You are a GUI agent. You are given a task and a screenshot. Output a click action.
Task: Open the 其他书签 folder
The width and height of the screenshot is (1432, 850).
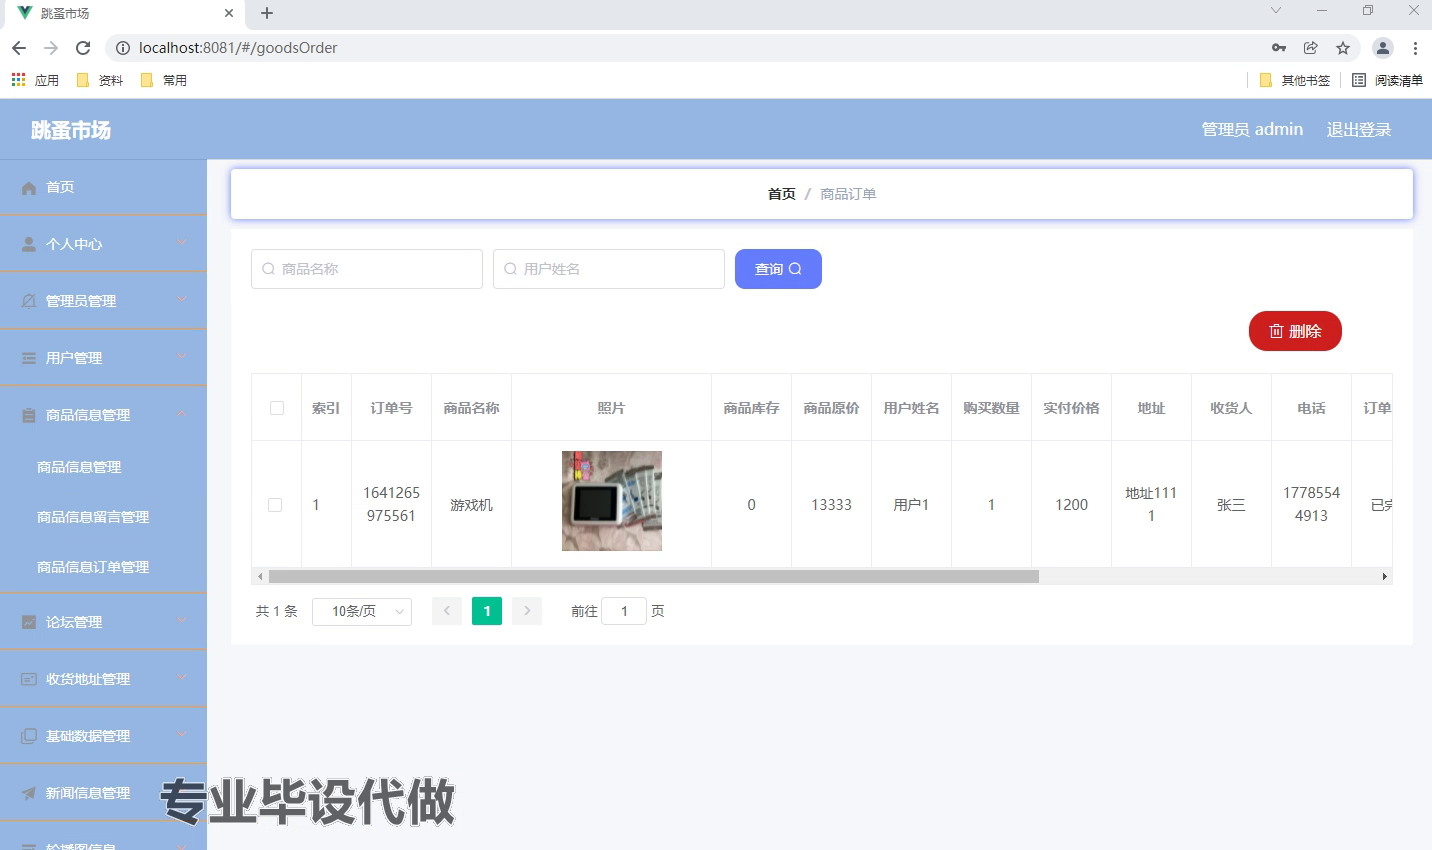point(1295,80)
